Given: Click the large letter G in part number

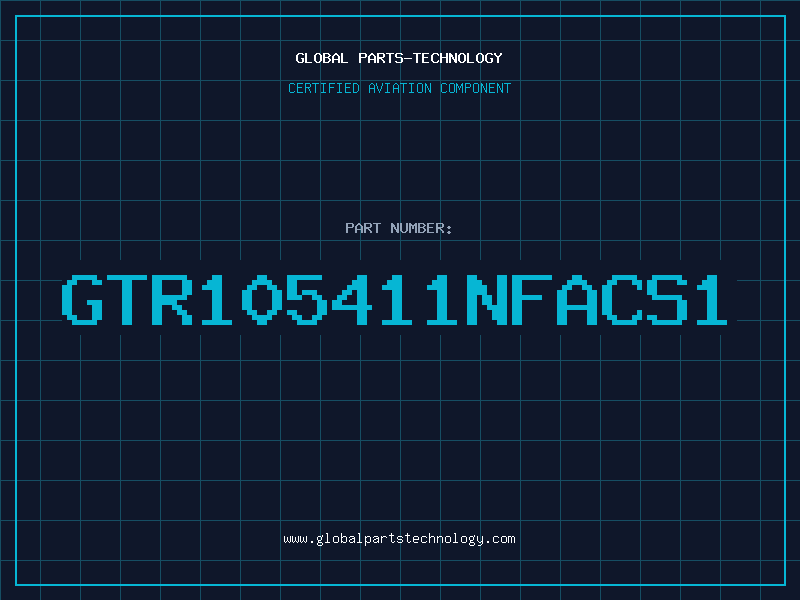Looking at the screenshot, I should point(82,299).
